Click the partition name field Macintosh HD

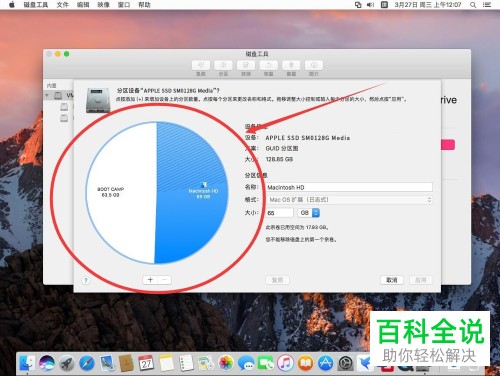point(349,187)
